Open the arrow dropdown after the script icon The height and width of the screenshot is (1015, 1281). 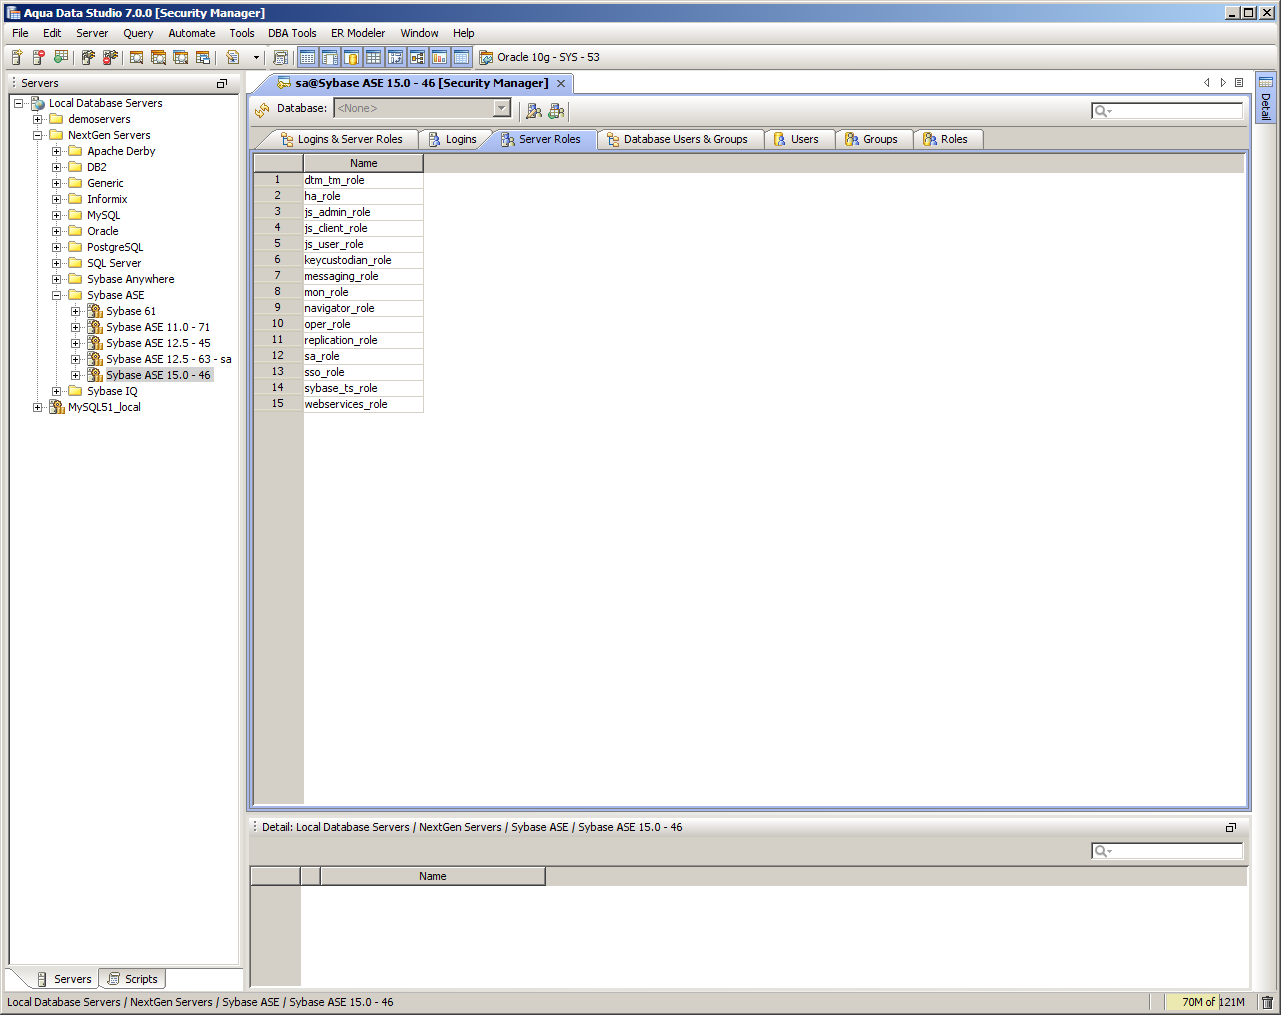[x=256, y=57]
